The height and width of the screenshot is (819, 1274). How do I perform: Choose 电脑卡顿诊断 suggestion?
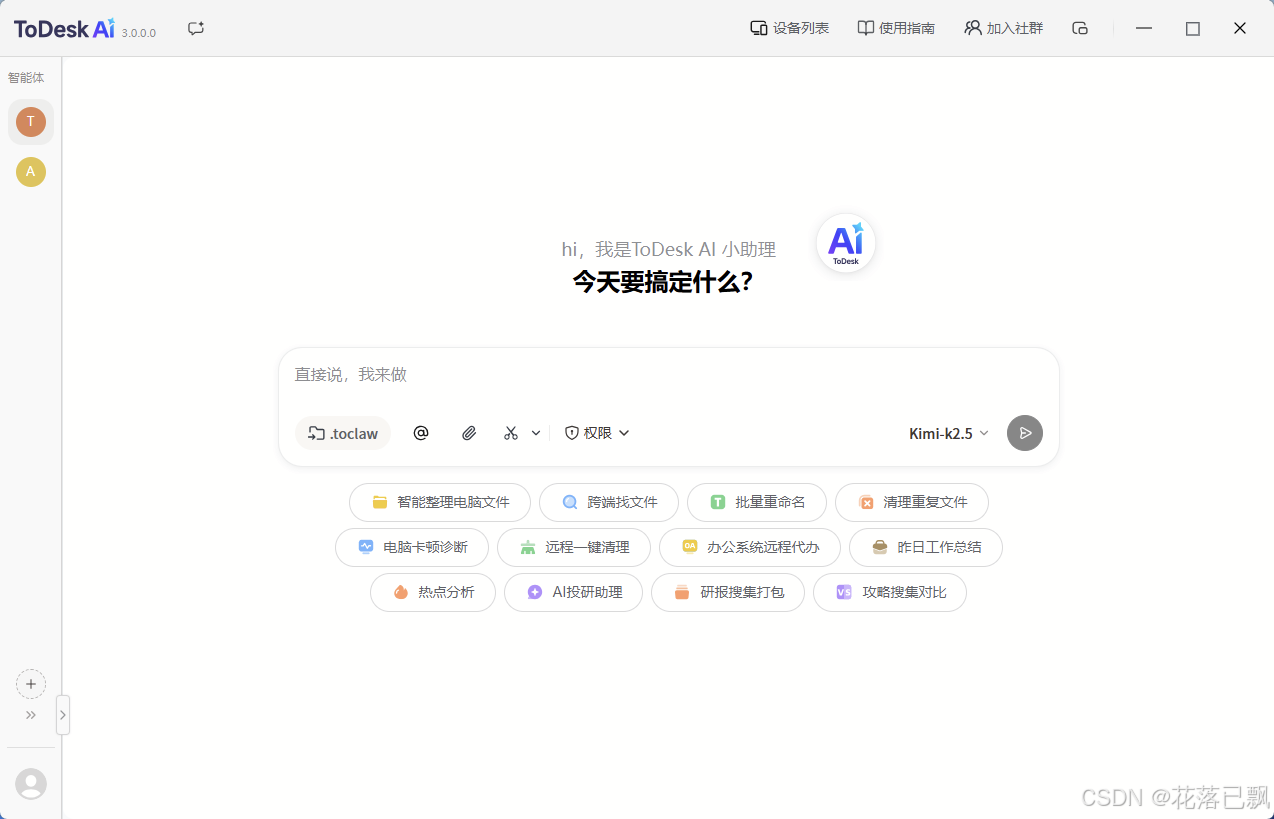(x=412, y=547)
